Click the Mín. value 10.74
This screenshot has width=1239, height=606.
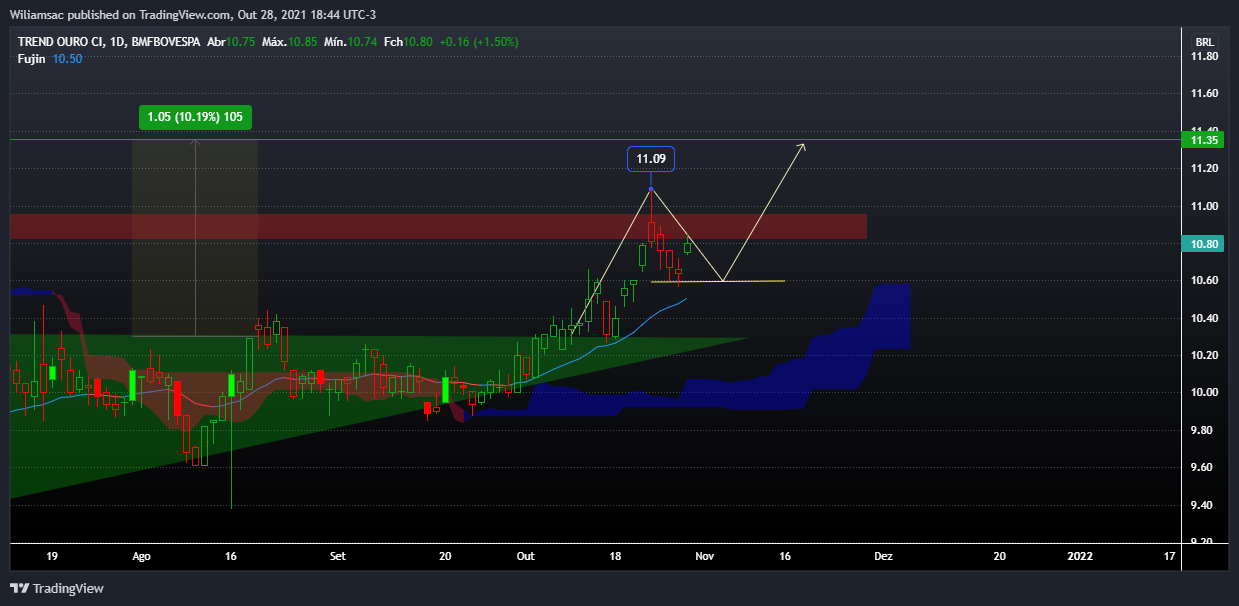(363, 42)
